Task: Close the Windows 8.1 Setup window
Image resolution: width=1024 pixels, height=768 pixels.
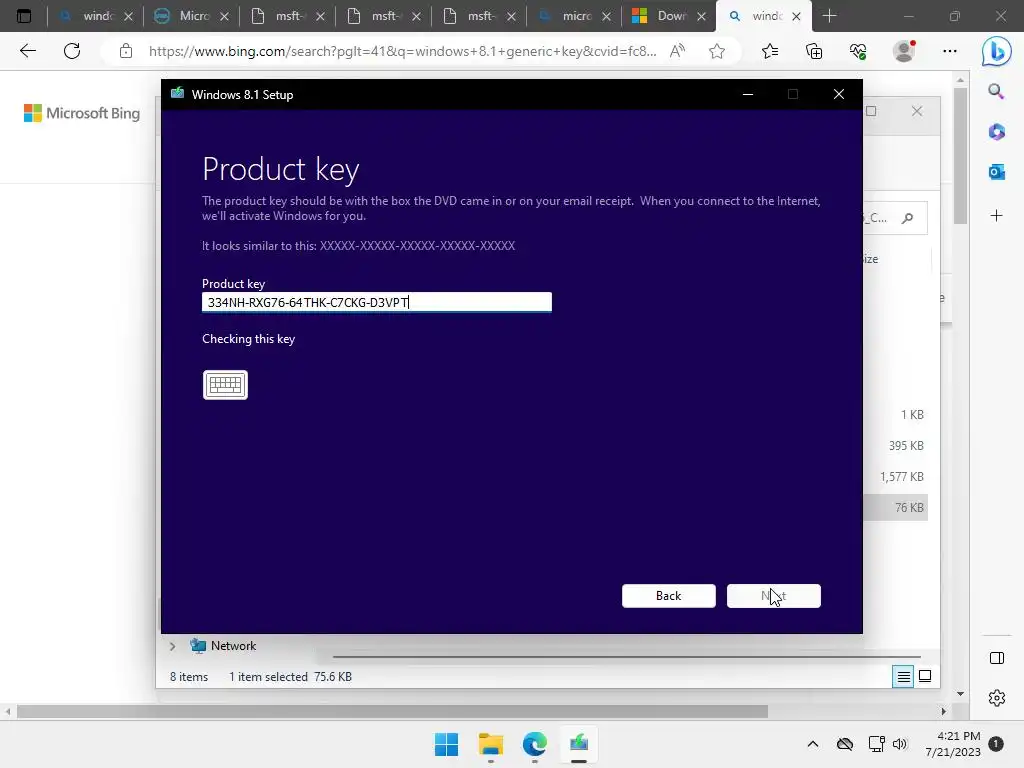Action: (839, 95)
